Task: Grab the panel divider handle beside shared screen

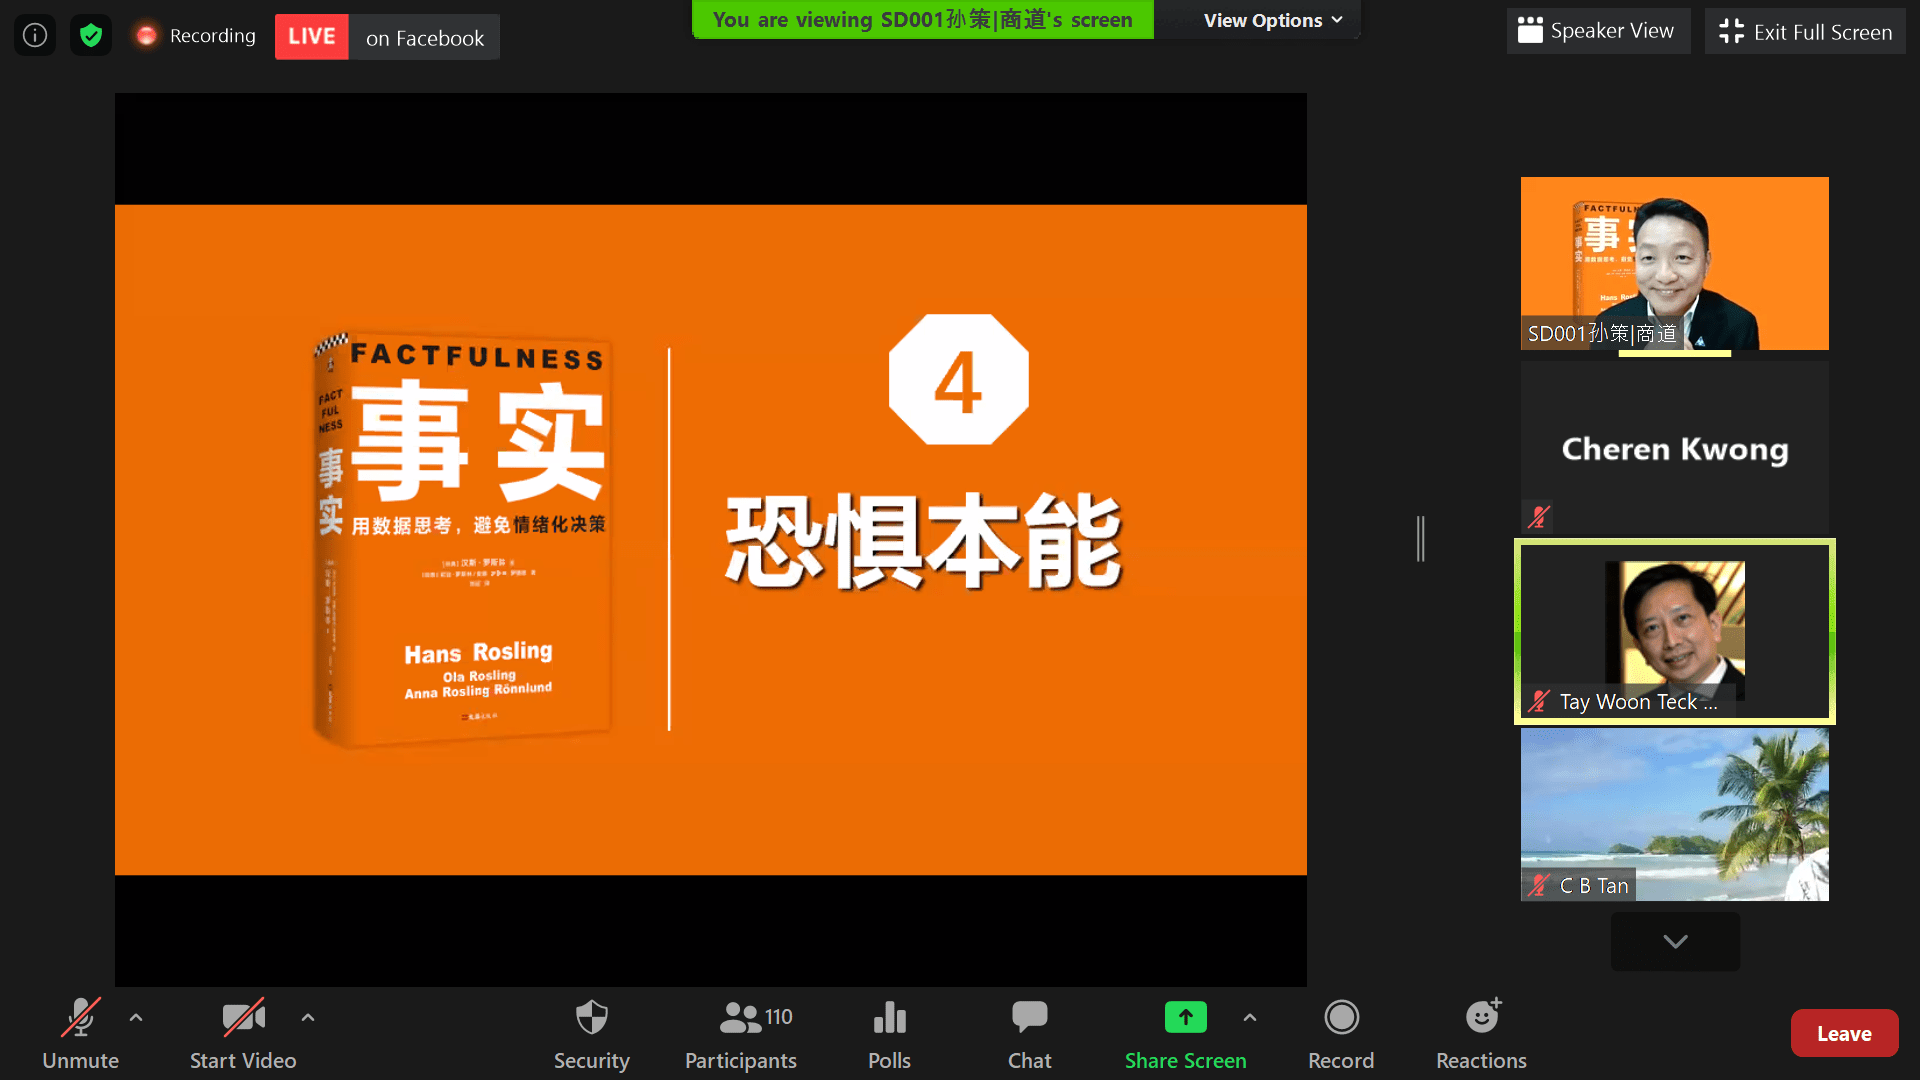Action: click(x=1420, y=538)
